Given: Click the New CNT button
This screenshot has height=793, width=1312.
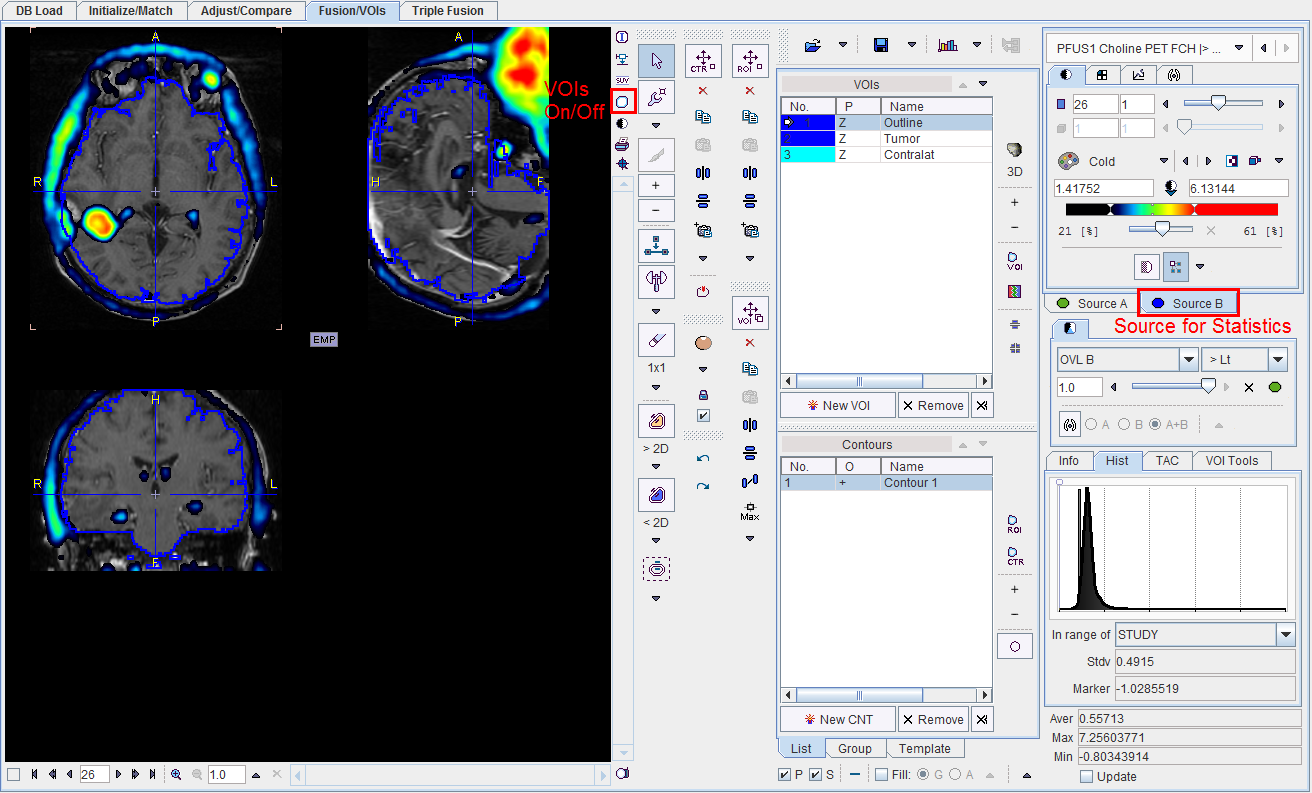Looking at the screenshot, I should [x=837, y=719].
